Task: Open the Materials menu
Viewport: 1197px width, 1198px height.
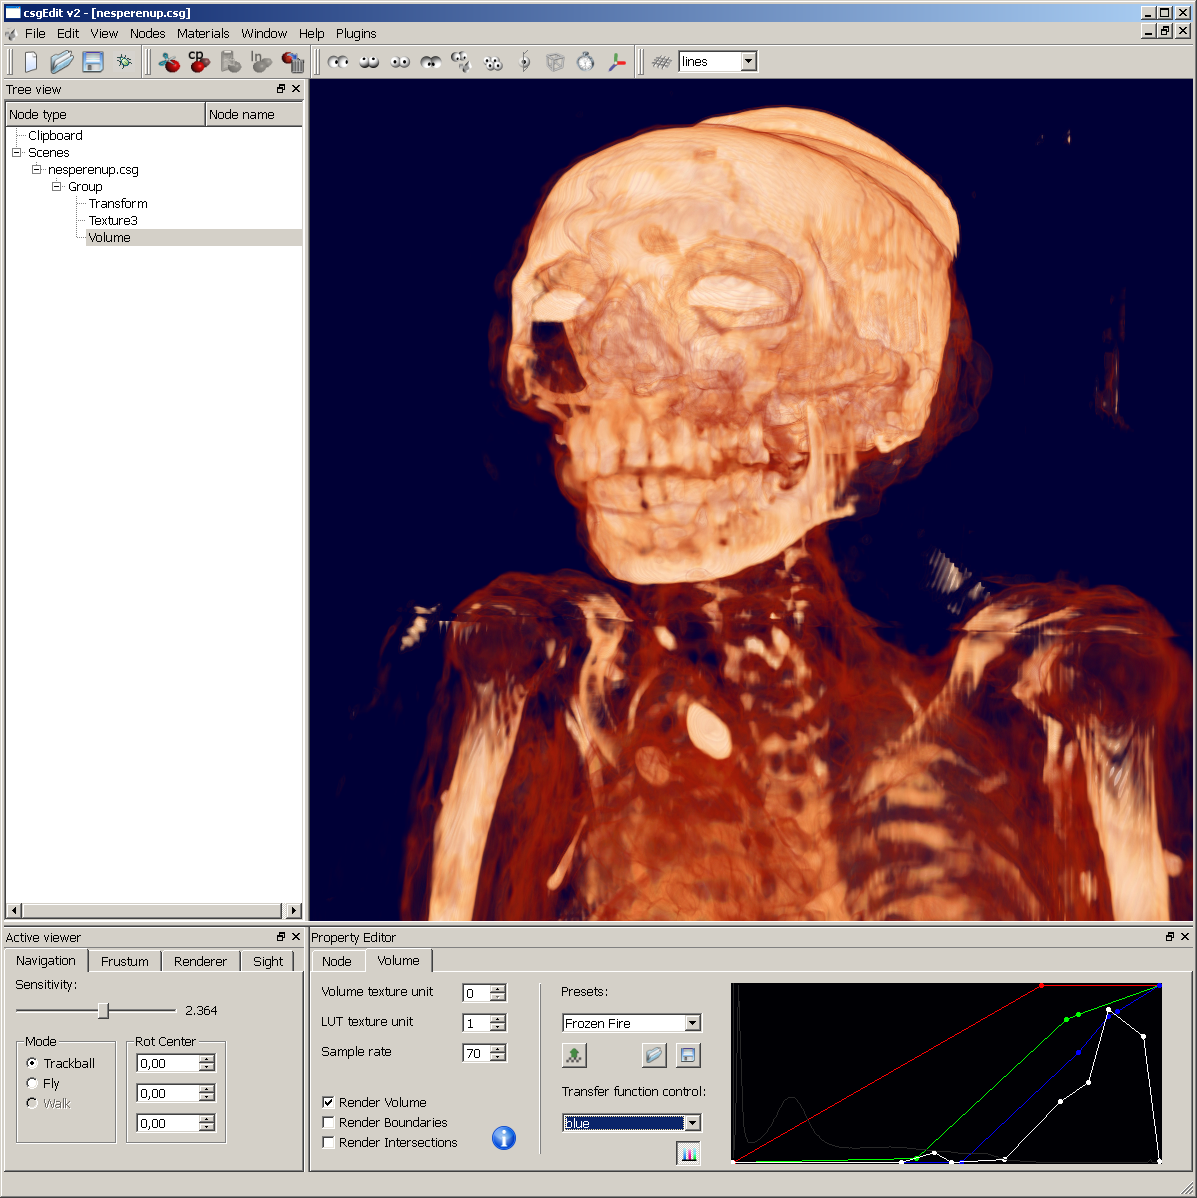Action: (x=203, y=33)
